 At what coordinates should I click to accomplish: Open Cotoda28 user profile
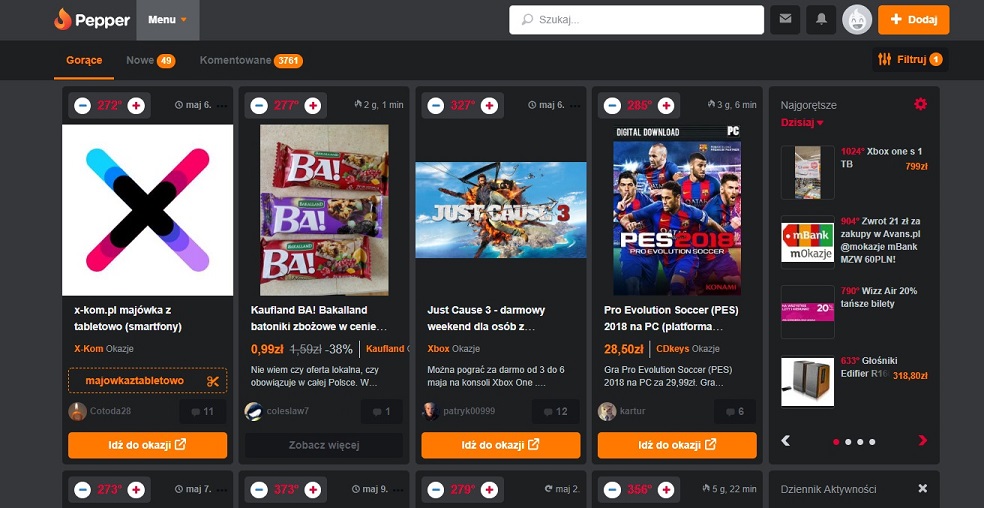point(100,411)
